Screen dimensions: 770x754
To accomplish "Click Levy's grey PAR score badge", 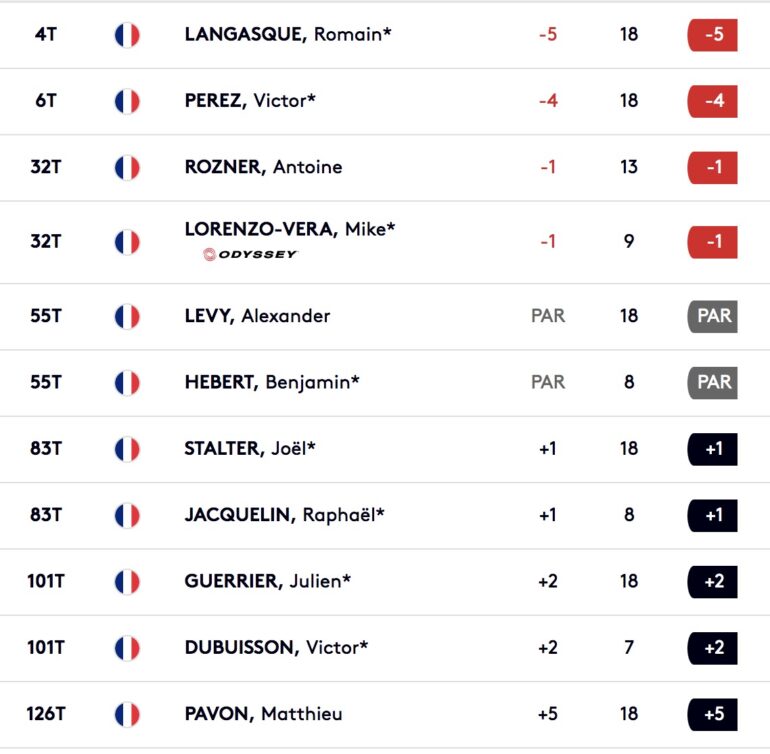I will pos(712,316).
